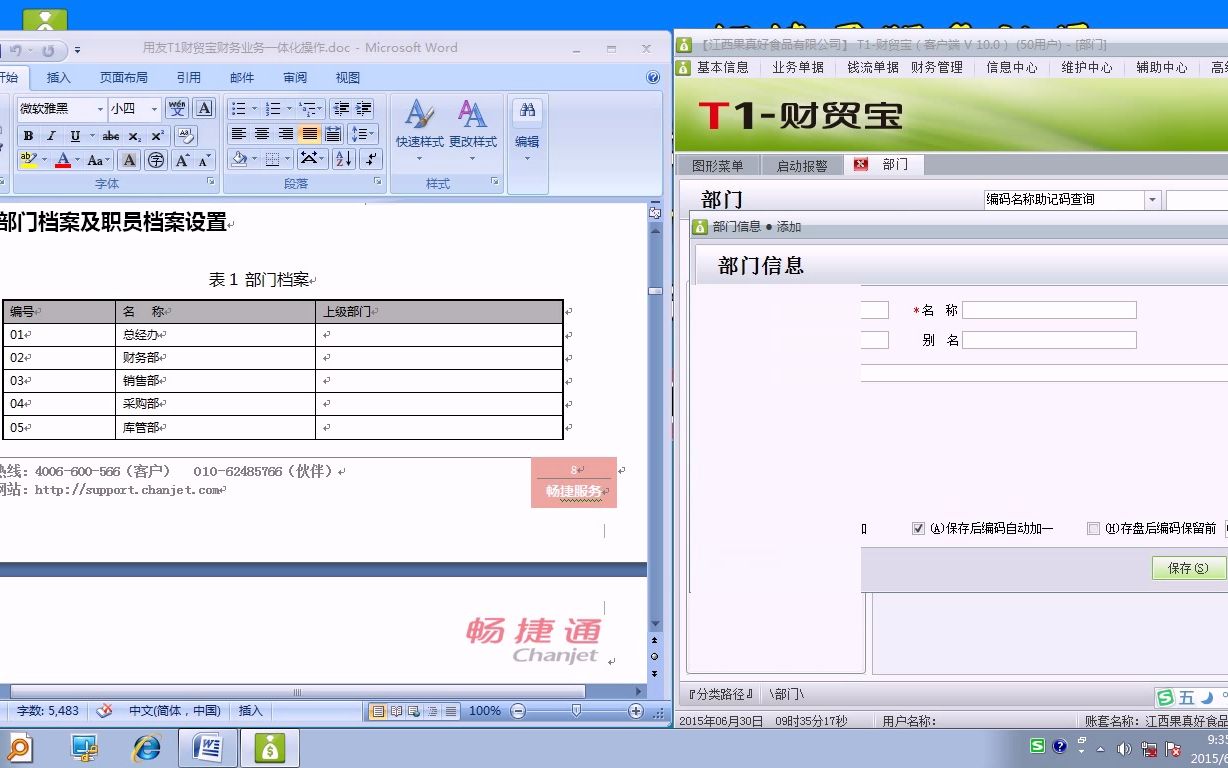Click the 保存(S) button in T1
The height and width of the screenshot is (768, 1228).
point(1188,568)
